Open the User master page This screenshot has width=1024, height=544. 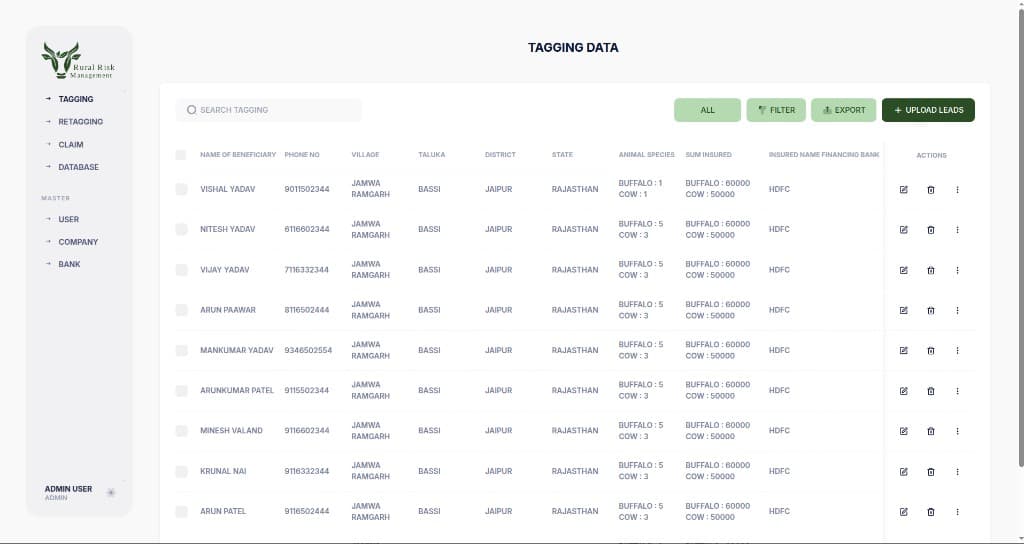[69, 219]
